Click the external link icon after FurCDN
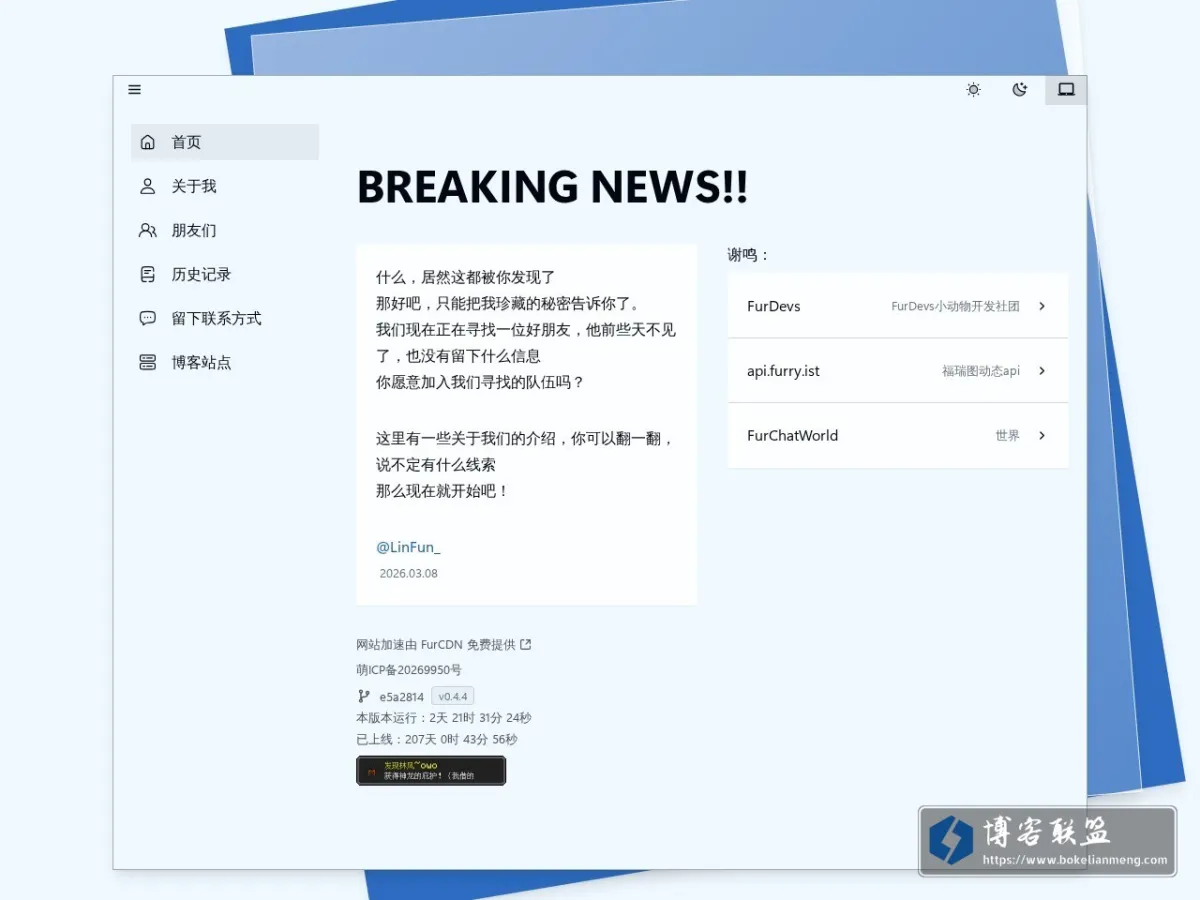Image resolution: width=1200 pixels, height=900 pixels. (x=526, y=645)
